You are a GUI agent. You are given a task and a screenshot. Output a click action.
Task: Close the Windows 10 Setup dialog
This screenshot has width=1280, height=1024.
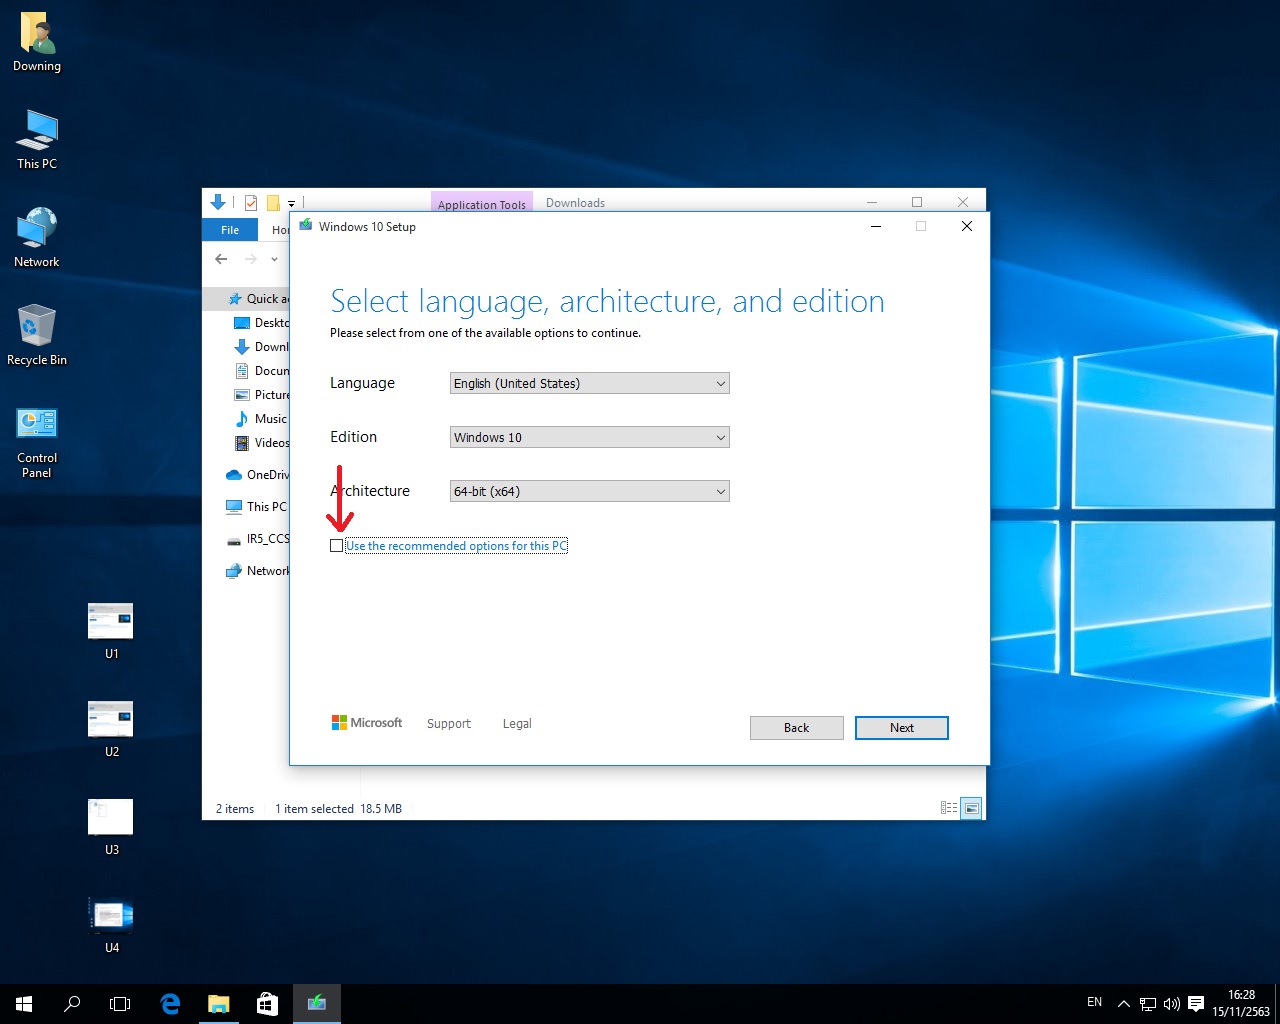pos(967,226)
